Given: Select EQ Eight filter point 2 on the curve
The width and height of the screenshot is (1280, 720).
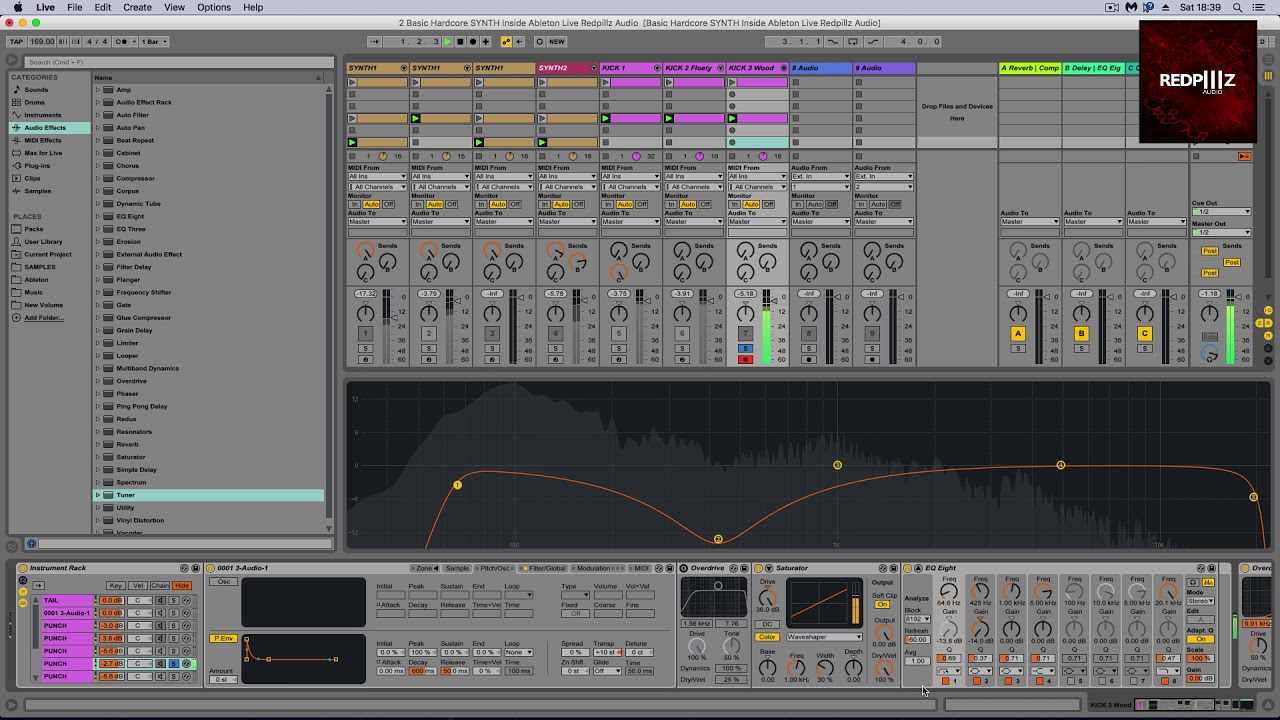Looking at the screenshot, I should click(x=718, y=539).
